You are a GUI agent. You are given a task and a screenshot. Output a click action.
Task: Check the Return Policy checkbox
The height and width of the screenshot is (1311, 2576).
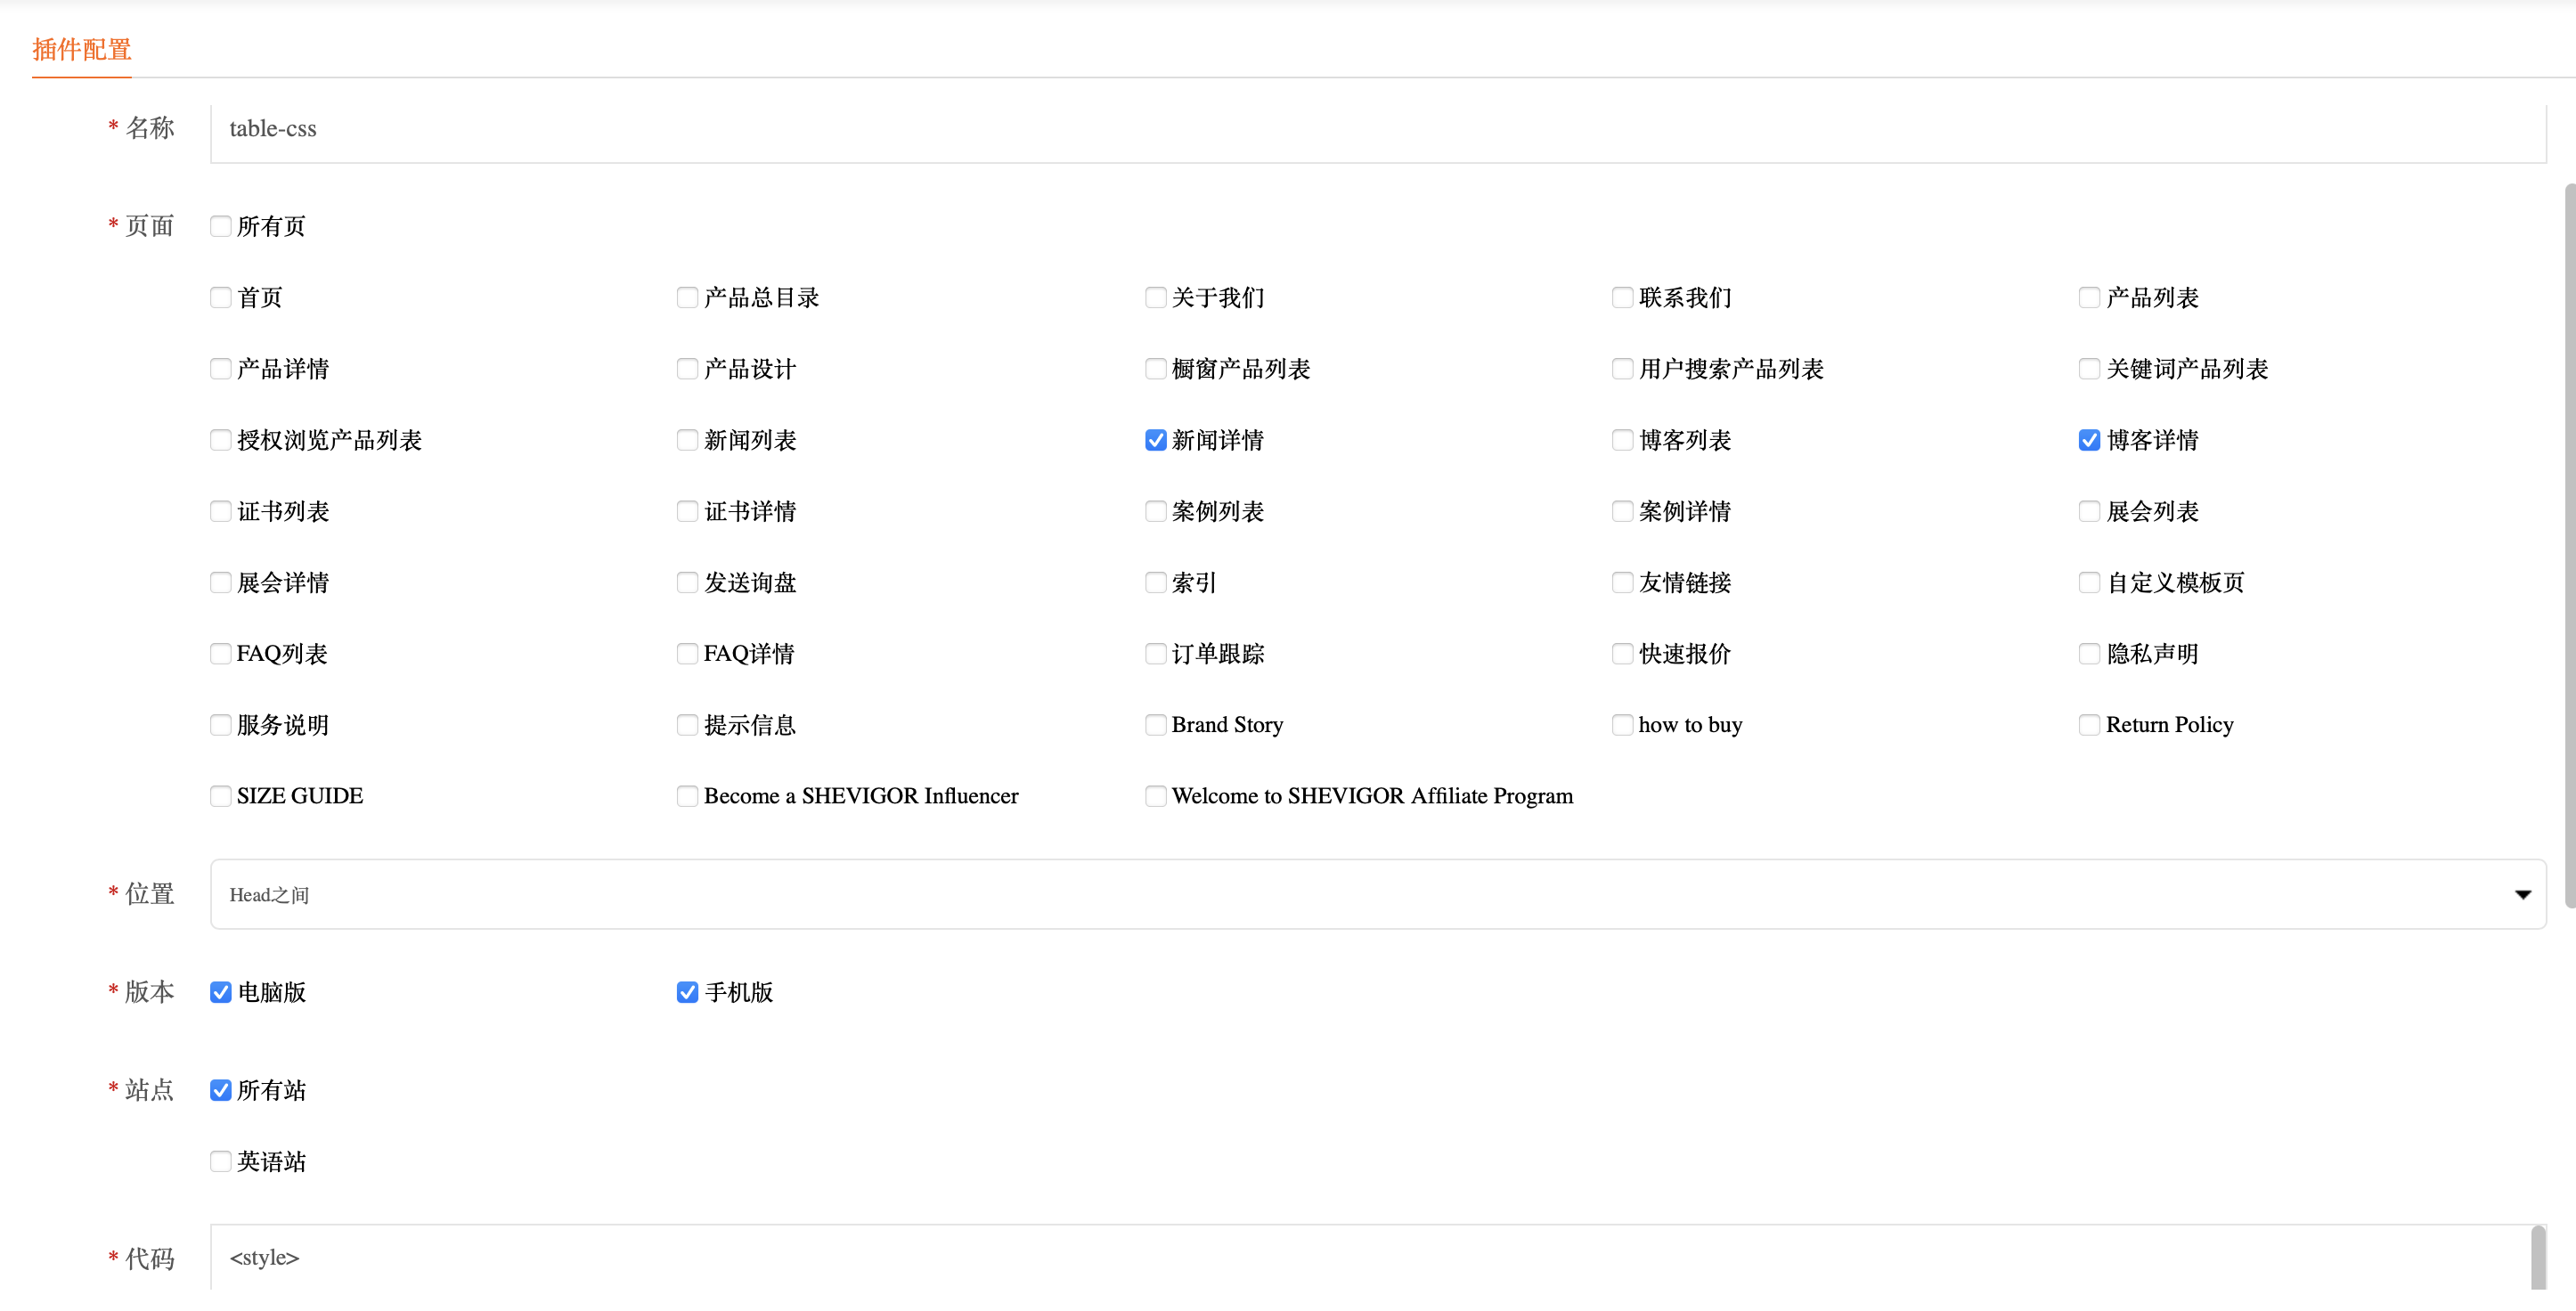pos(2090,724)
